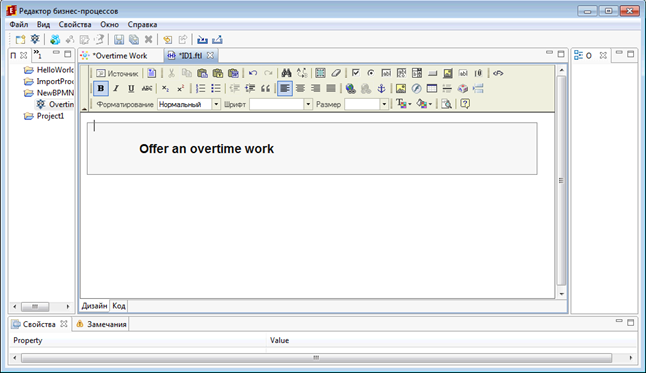
Task: Collapse the editor toolbar with the small triangle
Action: (x=84, y=109)
